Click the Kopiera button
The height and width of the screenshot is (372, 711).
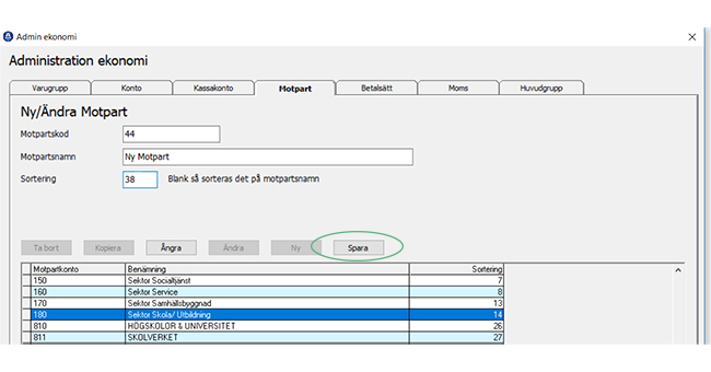[x=108, y=248]
